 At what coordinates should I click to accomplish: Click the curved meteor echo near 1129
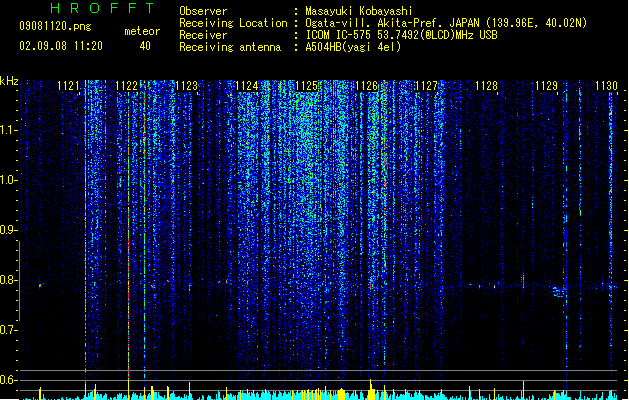(558, 291)
